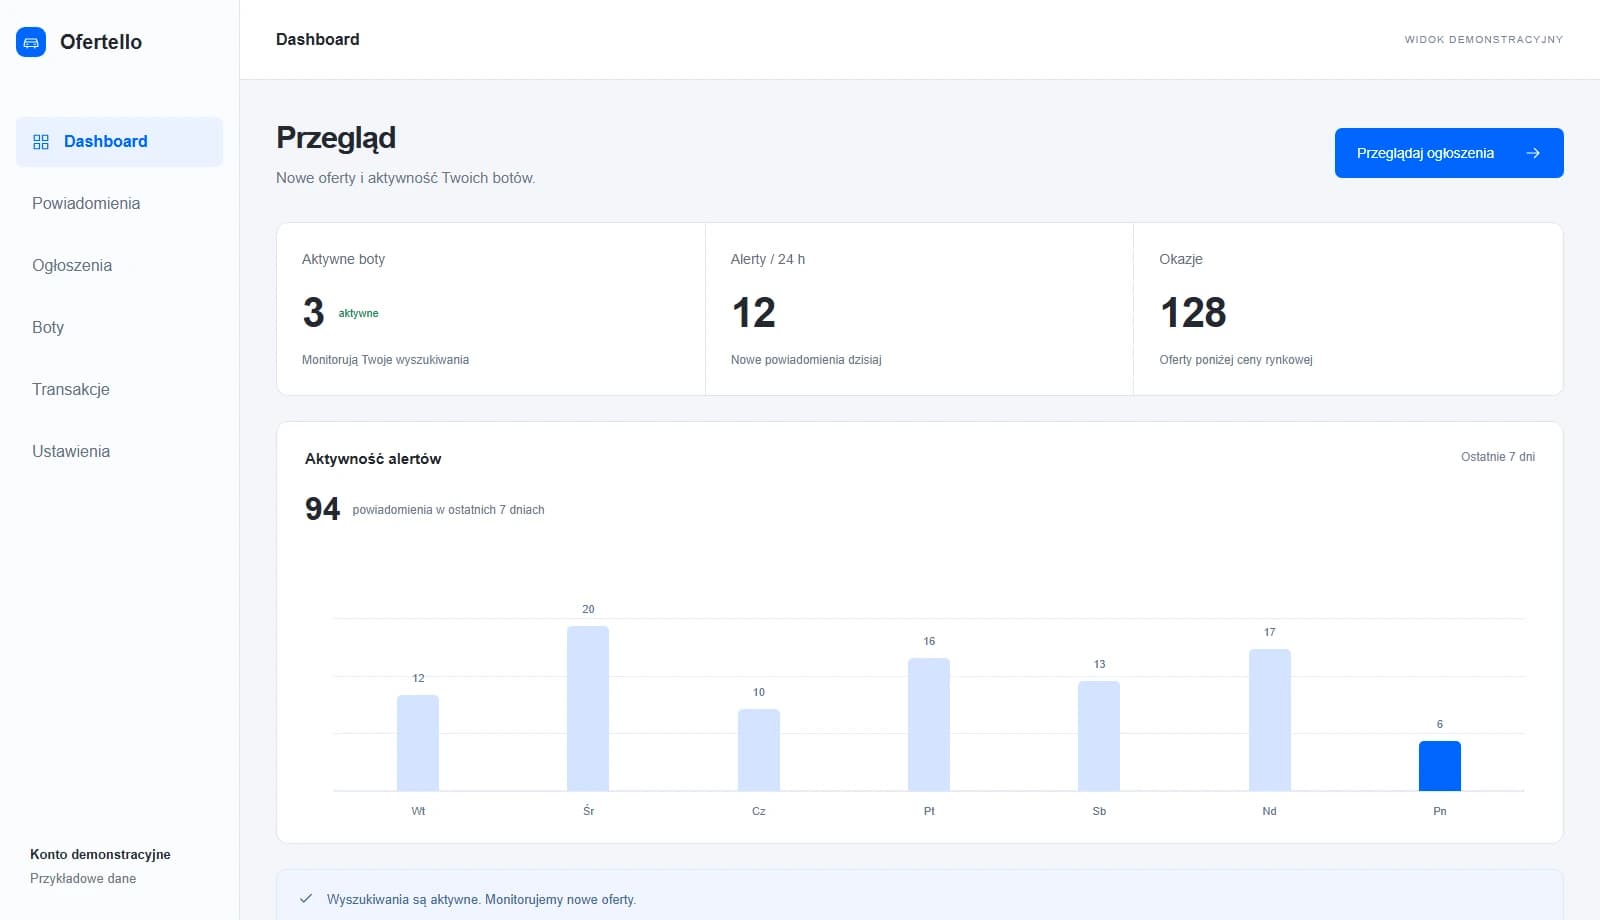The width and height of the screenshot is (1600, 920).
Task: Click the "Przegląd" page heading
Action: point(336,138)
